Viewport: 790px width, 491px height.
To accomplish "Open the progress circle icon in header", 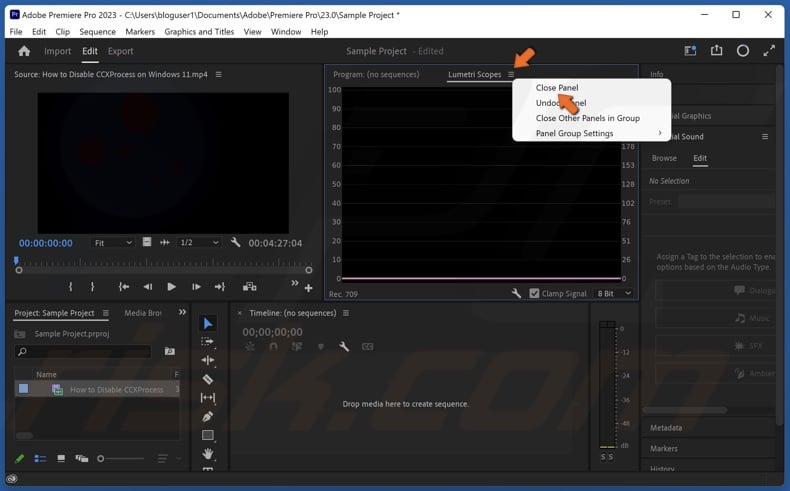I will click(x=743, y=51).
